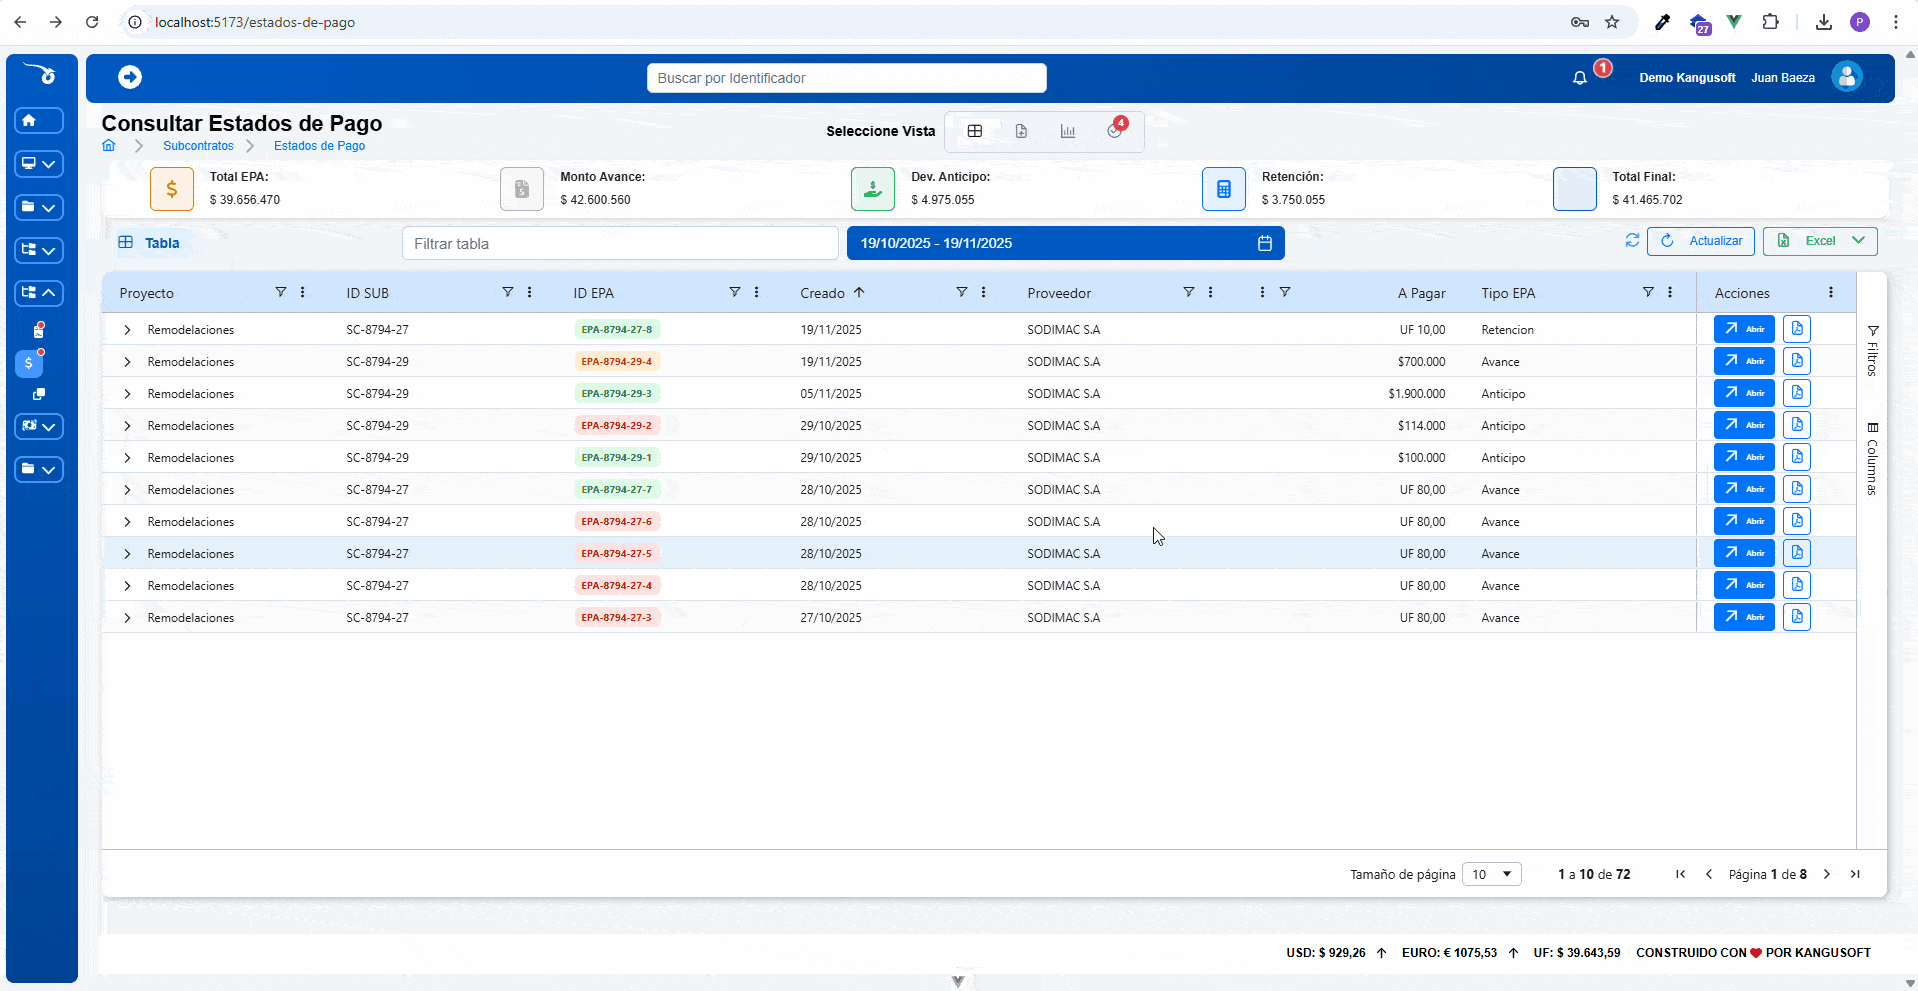Screen dimensions: 1918x991
Task: Click the user avatar icon
Action: [x=1847, y=77]
